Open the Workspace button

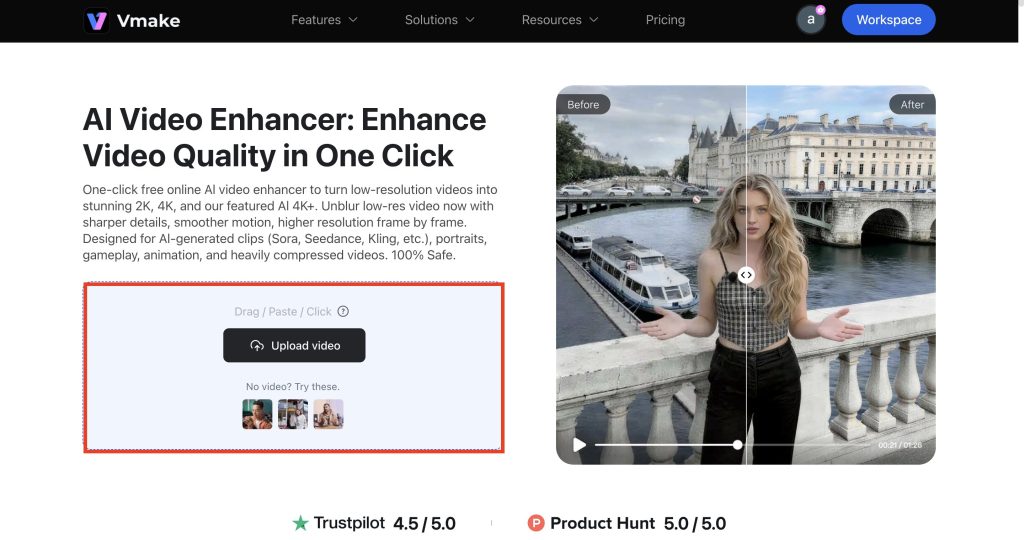(888, 20)
